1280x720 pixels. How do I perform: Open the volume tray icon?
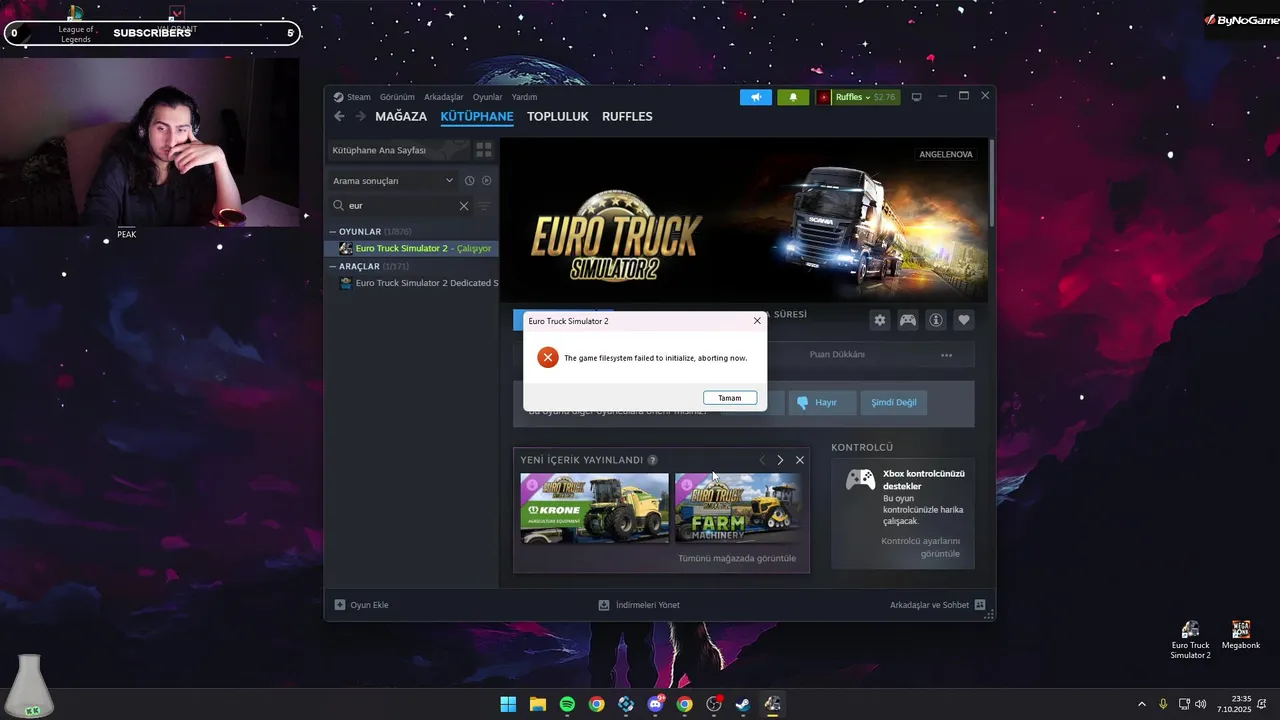pyautogui.click(x=1200, y=704)
